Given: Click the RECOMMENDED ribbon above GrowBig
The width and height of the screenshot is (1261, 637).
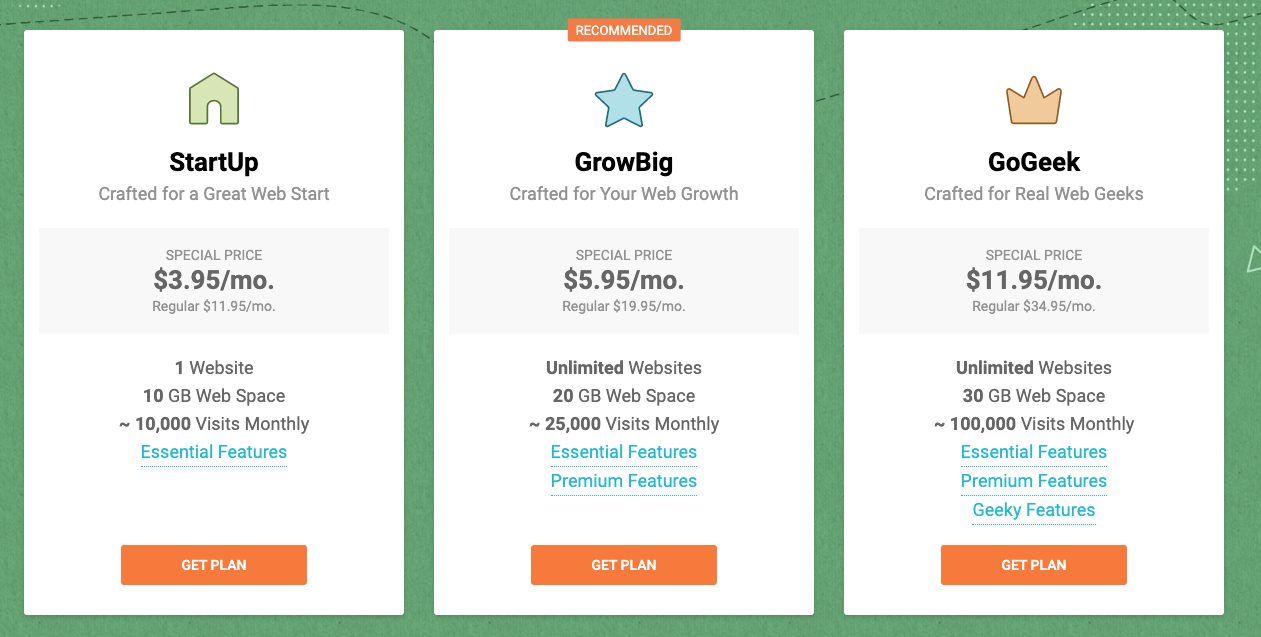Looking at the screenshot, I should [x=623, y=30].
